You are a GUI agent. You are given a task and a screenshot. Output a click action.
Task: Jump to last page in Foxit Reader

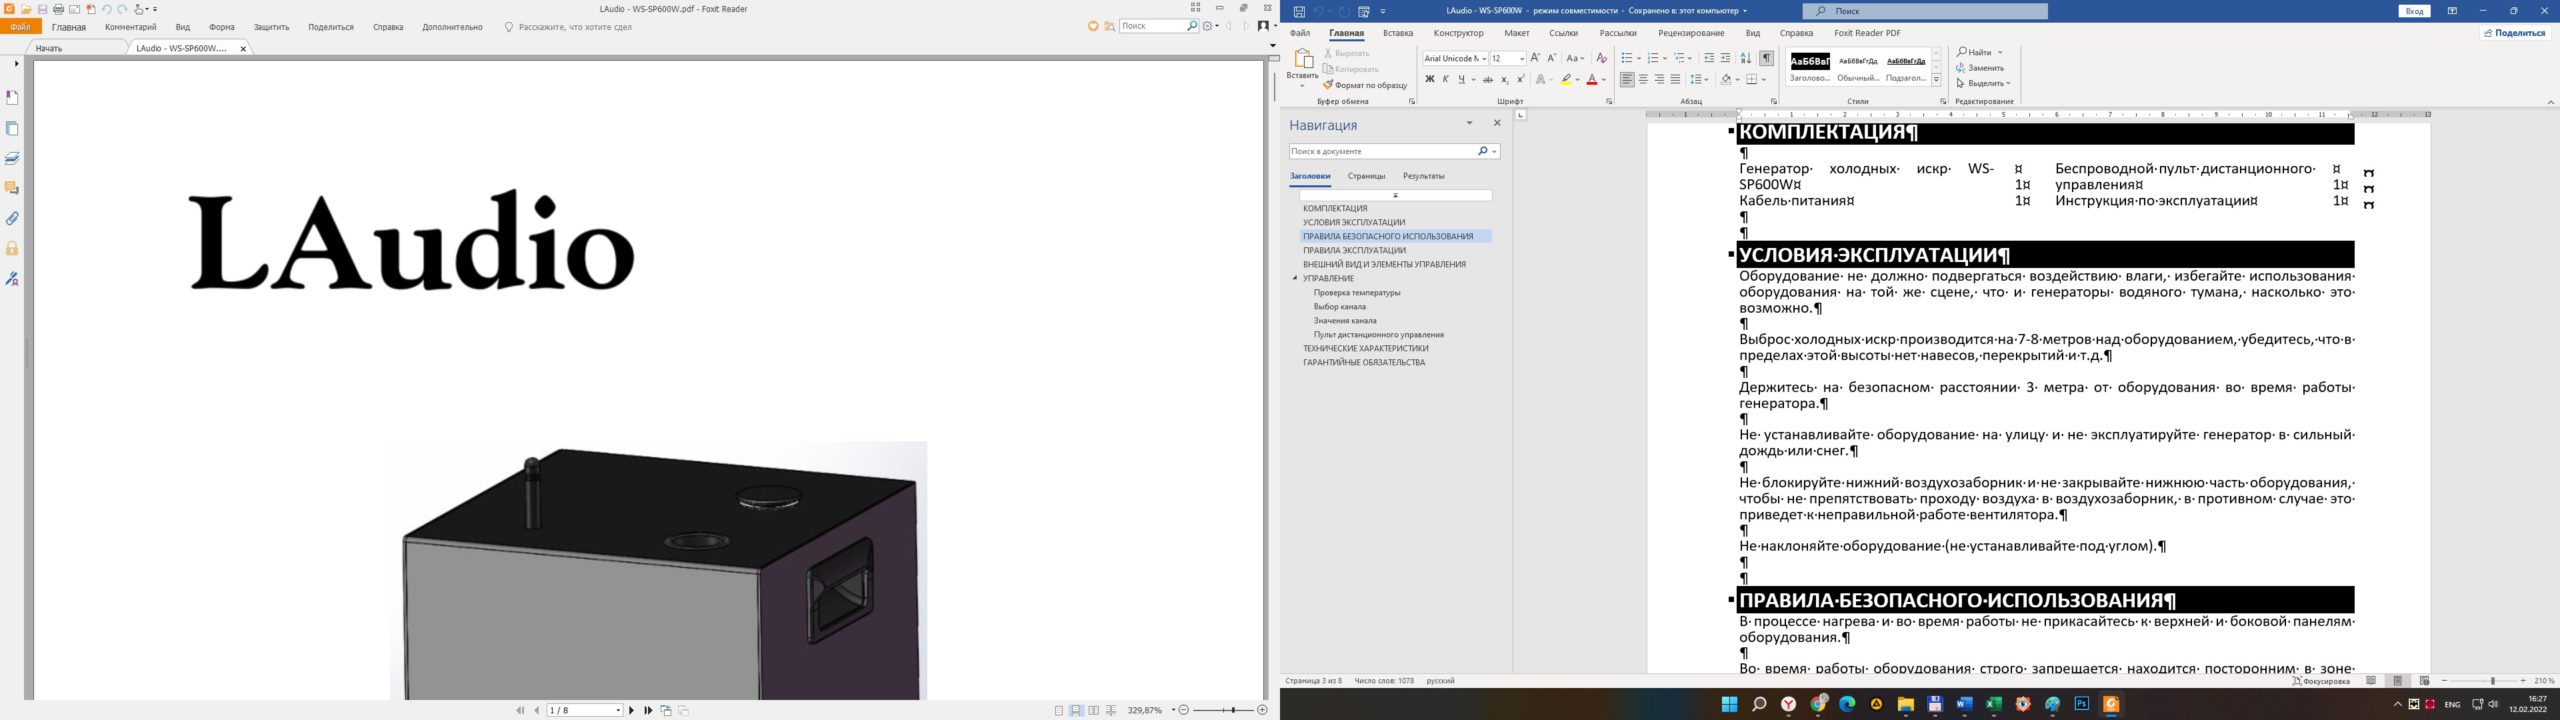pos(648,710)
